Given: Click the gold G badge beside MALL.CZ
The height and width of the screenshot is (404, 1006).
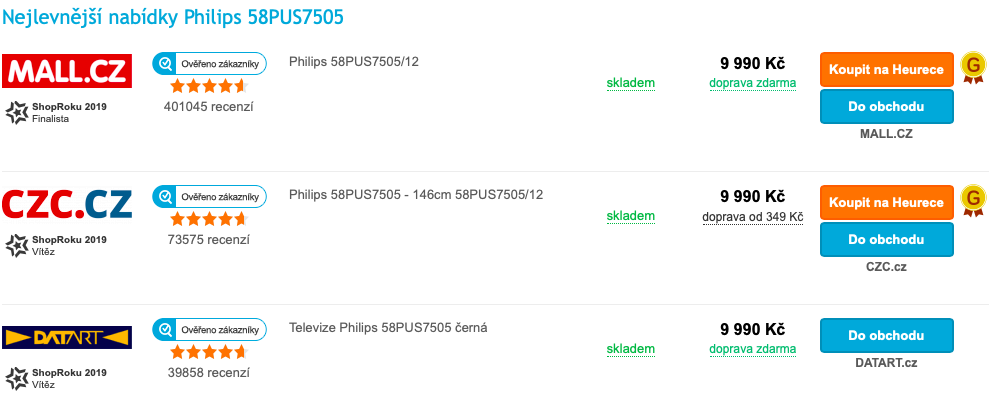Looking at the screenshot, I should 972,67.
